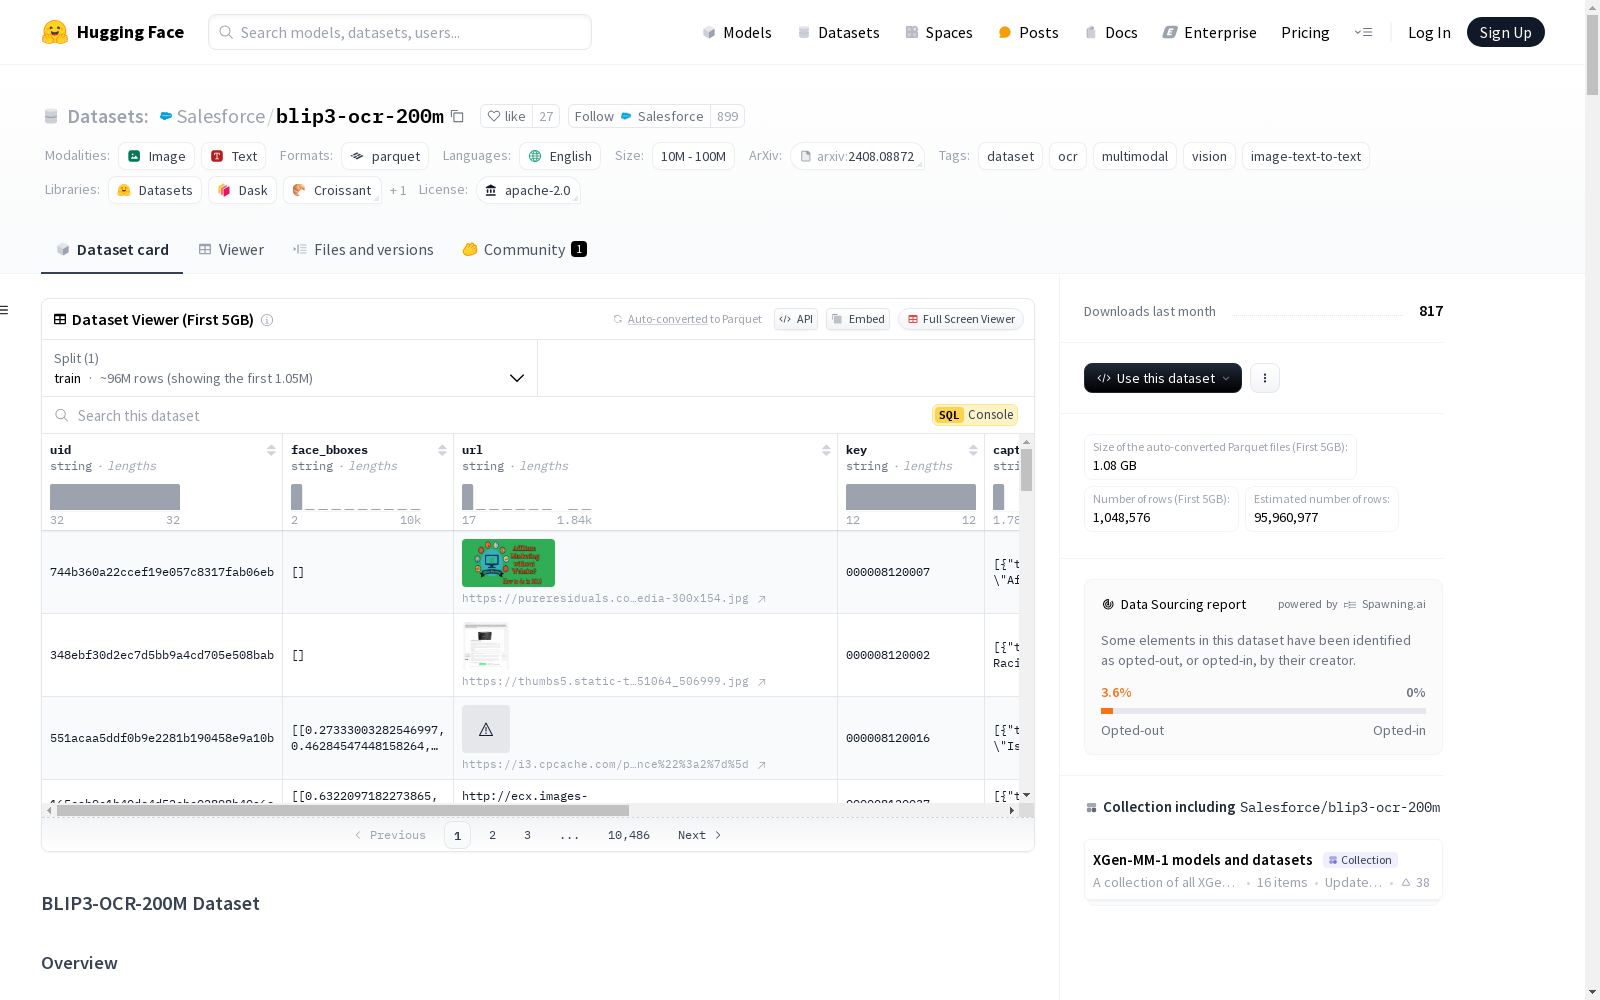Open the Croissant library tag dropdown
This screenshot has height=1000, width=1600.
[x=332, y=190]
